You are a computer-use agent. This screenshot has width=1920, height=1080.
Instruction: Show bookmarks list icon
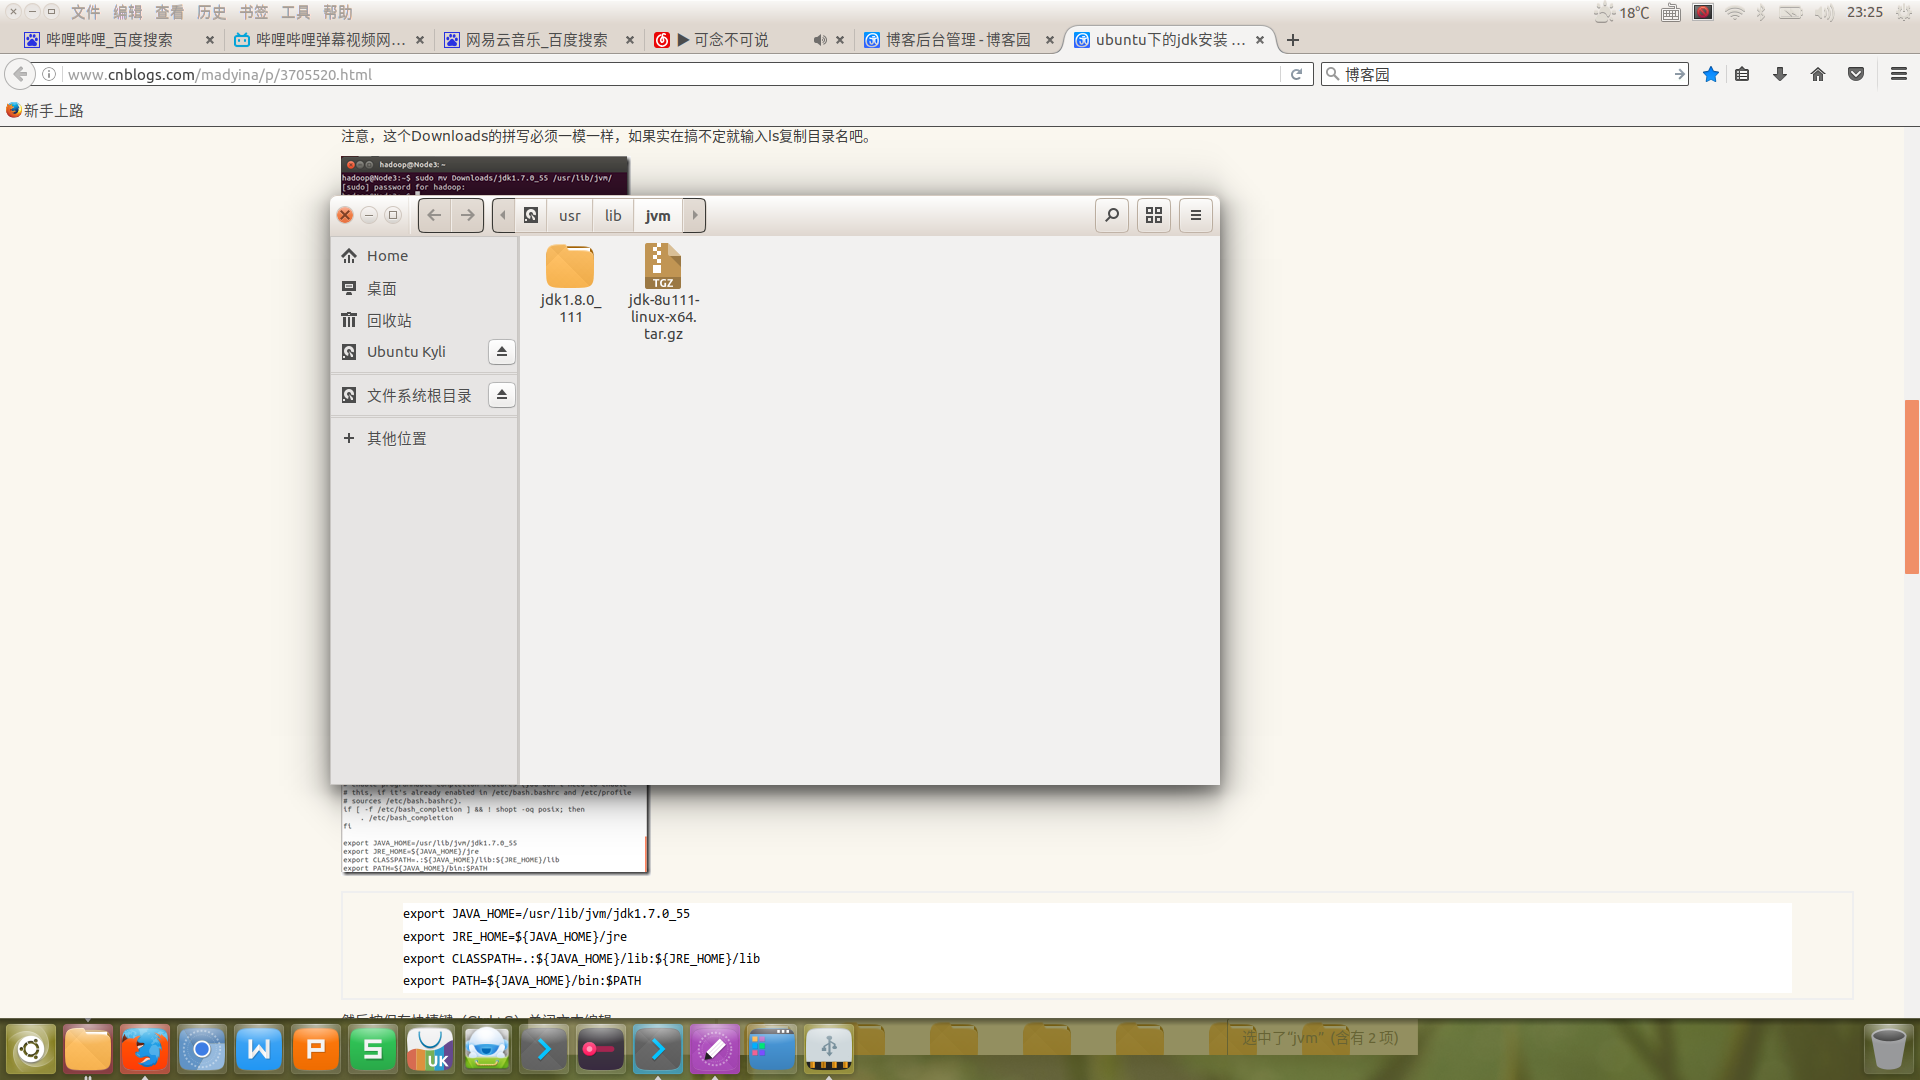(x=1742, y=74)
